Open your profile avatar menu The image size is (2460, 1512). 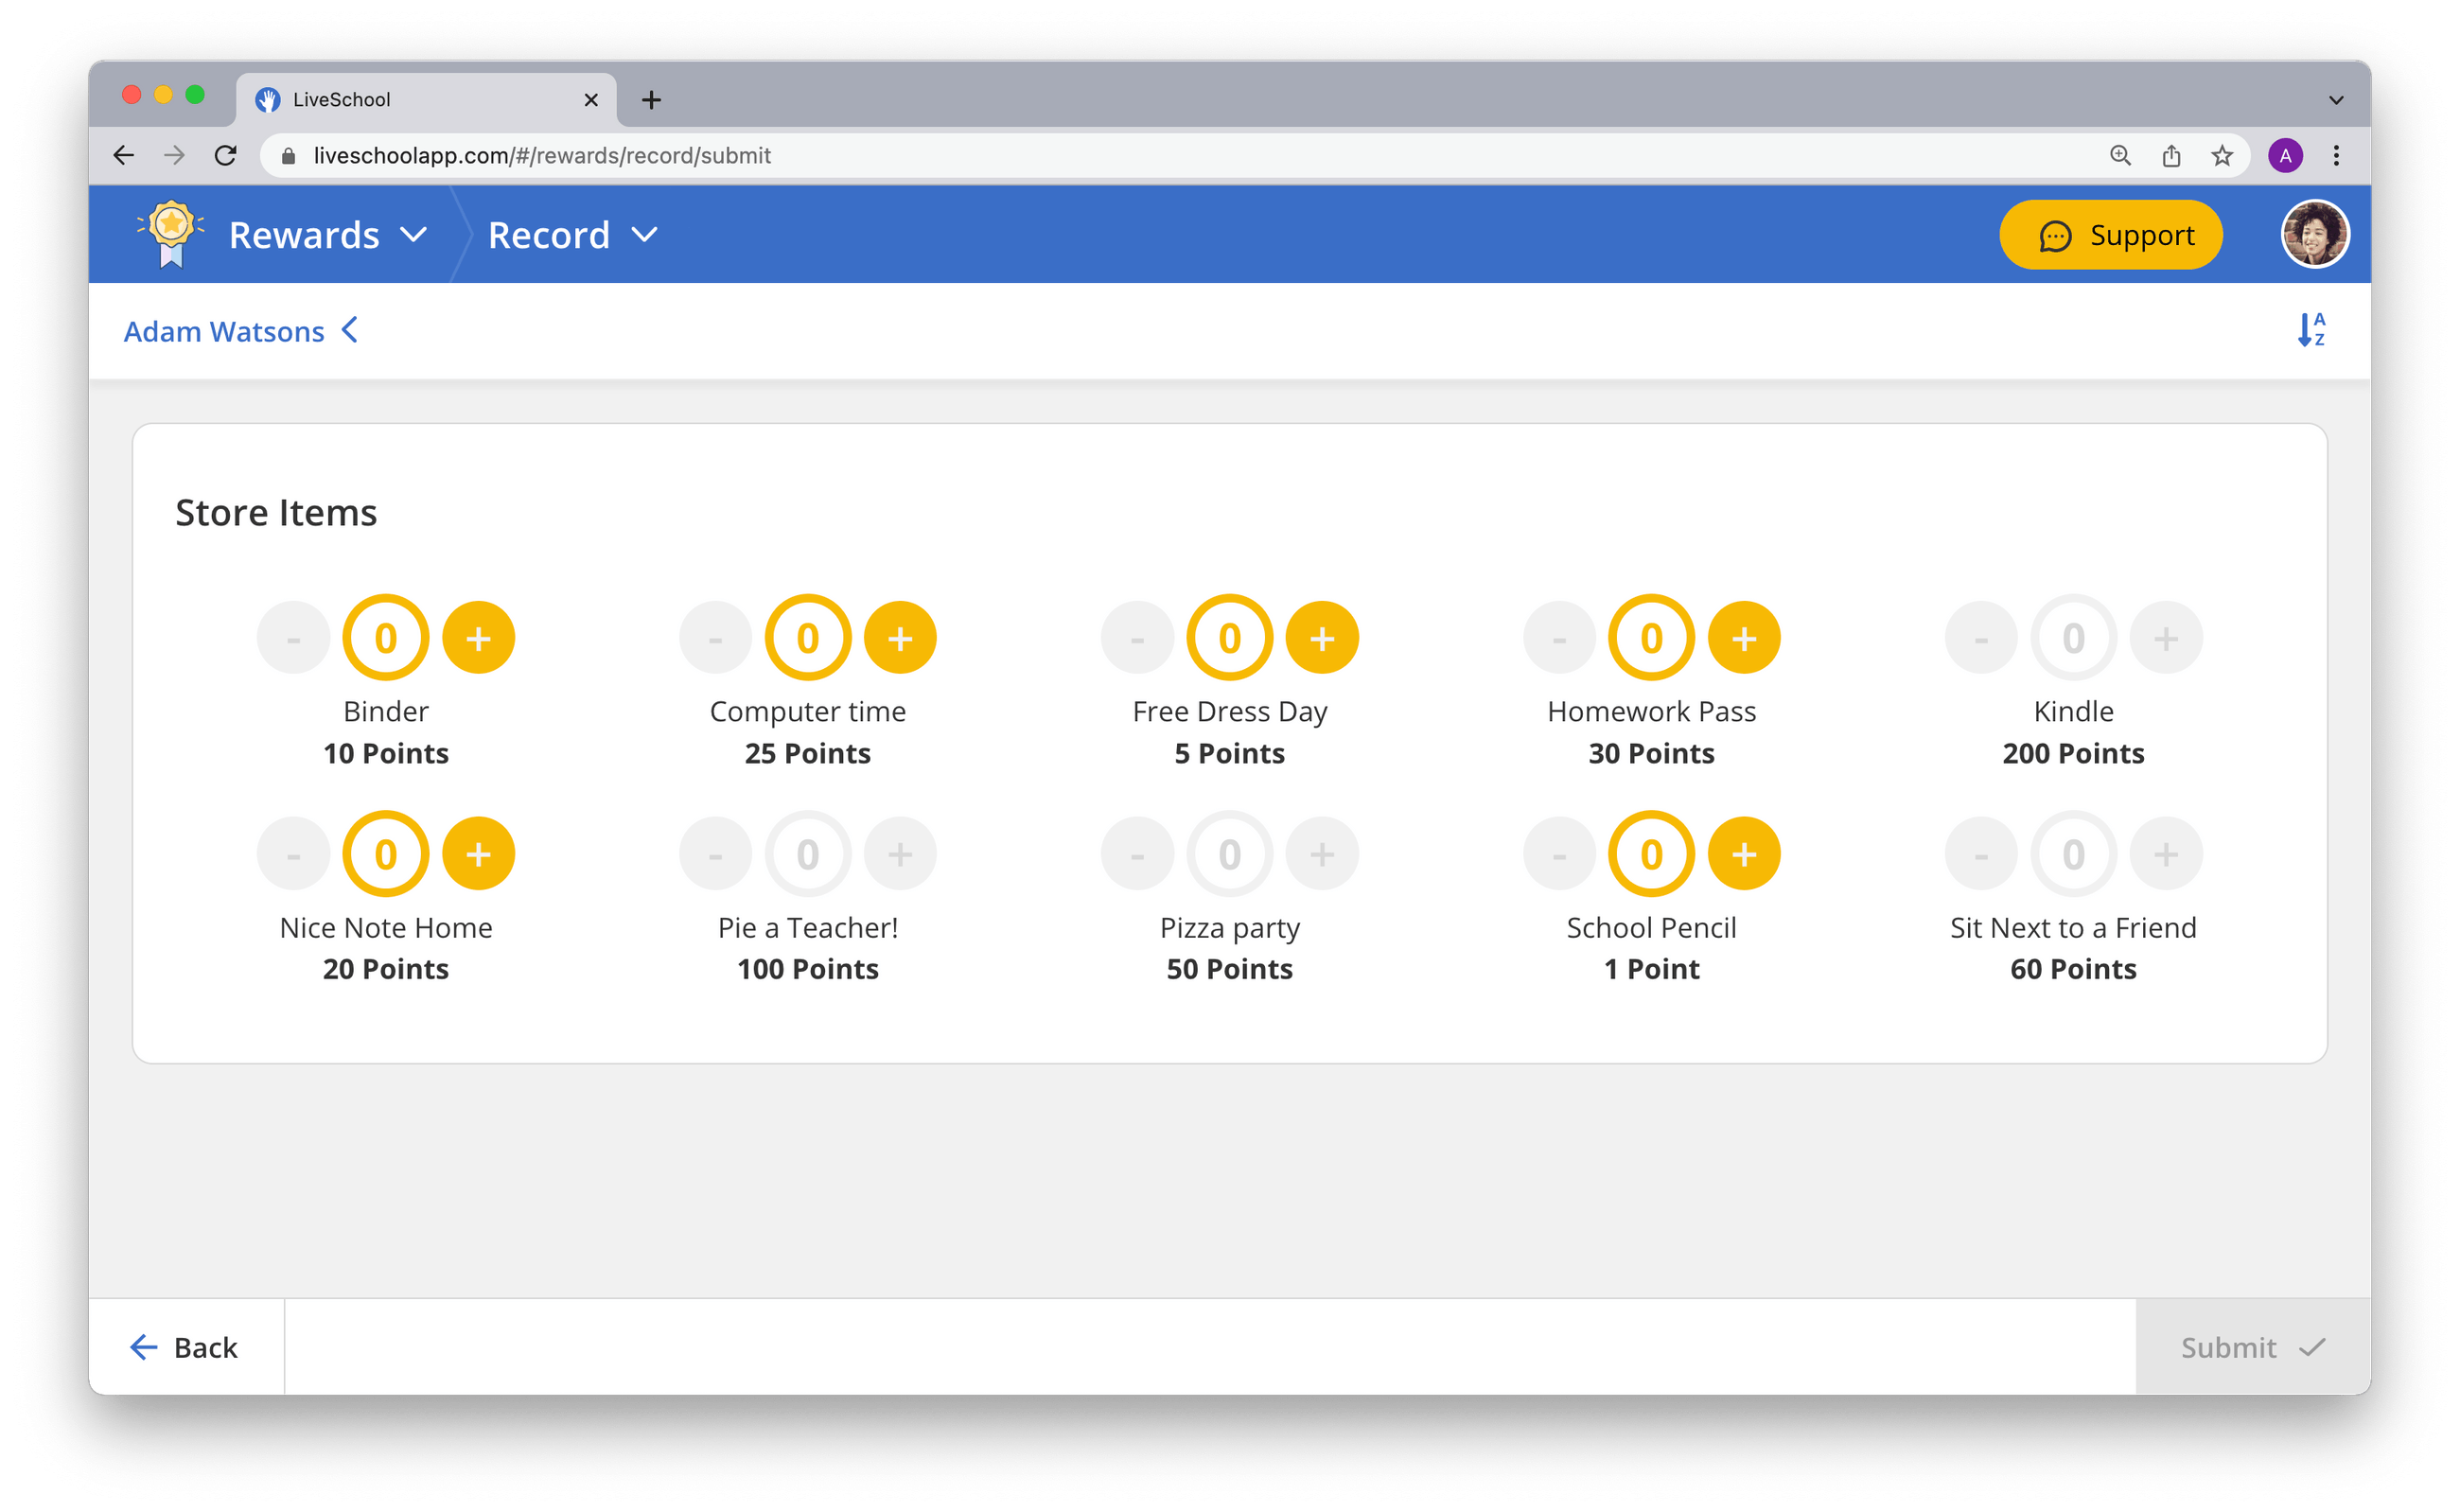[x=2317, y=234]
